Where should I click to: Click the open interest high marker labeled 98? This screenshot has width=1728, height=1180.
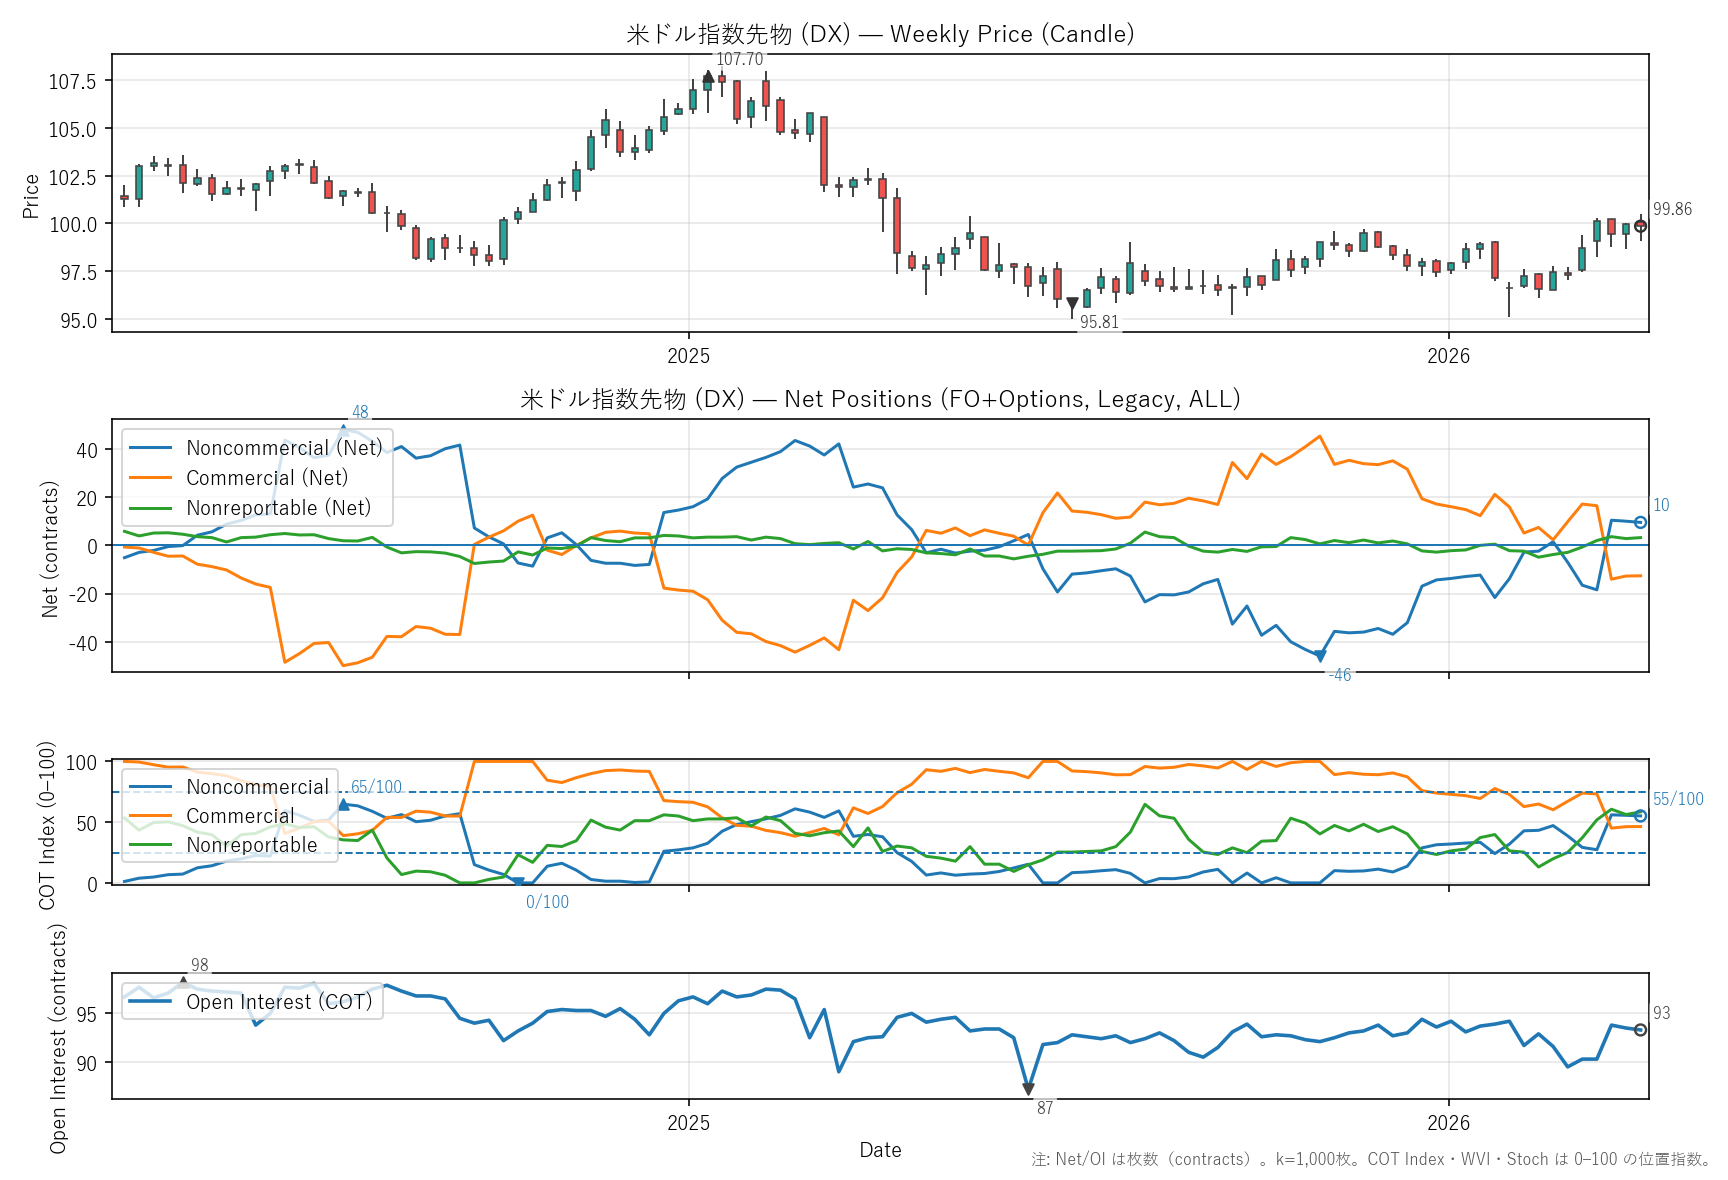pos(183,981)
